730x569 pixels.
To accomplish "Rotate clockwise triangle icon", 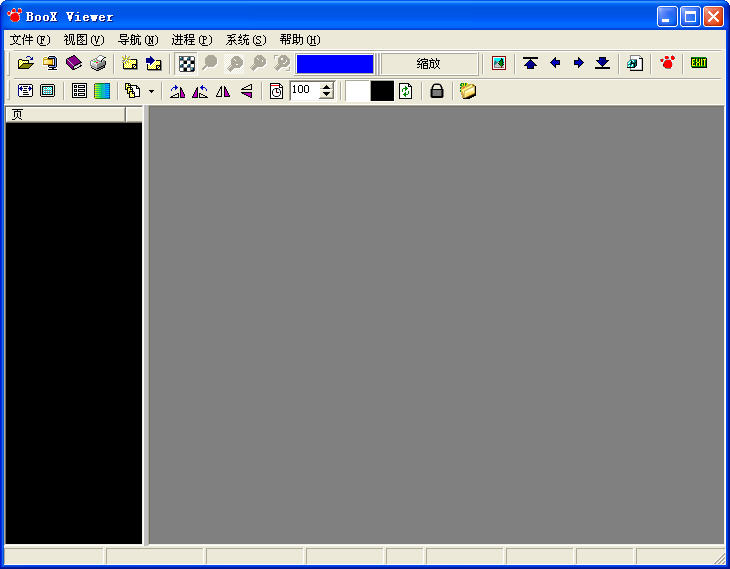I will click(x=177, y=91).
